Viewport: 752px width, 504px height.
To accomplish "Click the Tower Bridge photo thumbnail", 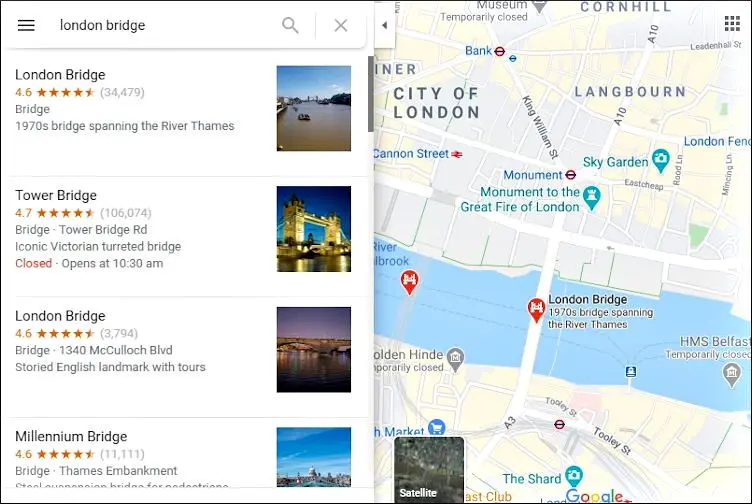I will pyautogui.click(x=313, y=229).
